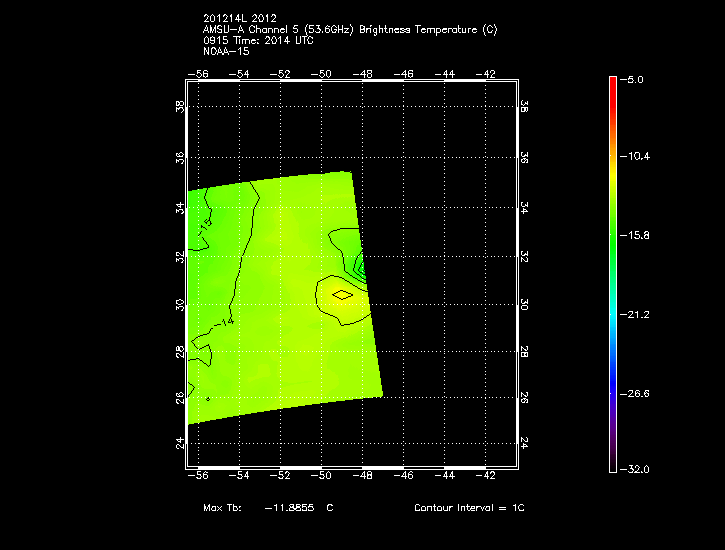This screenshot has width=725, height=550.
Task: Click the diamond-shaped contour at the warm core
Action: (x=342, y=294)
